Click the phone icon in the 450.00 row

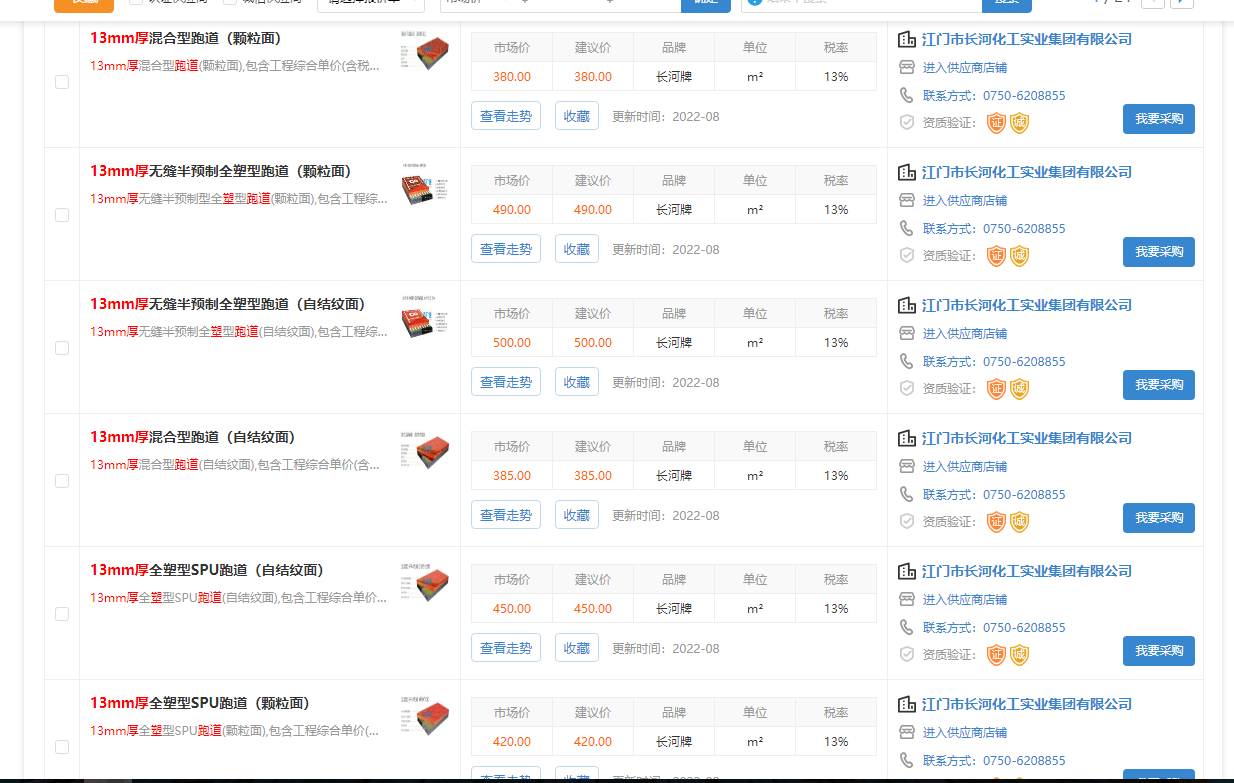907,627
